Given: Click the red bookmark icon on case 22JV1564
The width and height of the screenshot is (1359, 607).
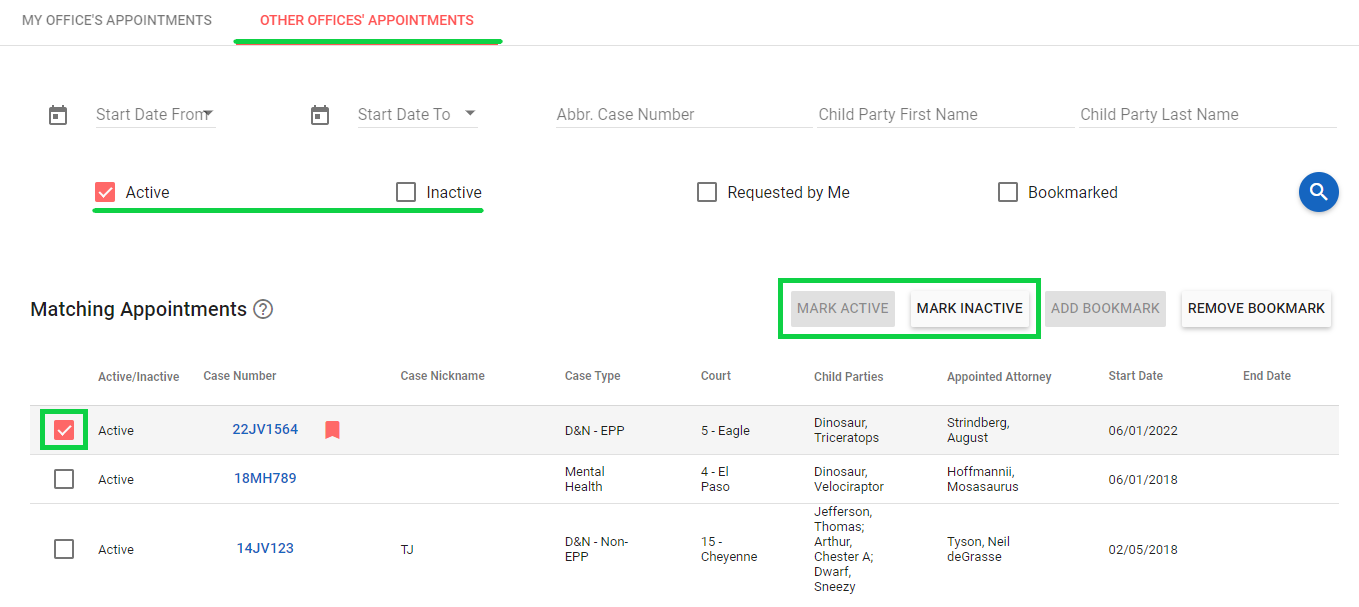Looking at the screenshot, I should click(332, 430).
